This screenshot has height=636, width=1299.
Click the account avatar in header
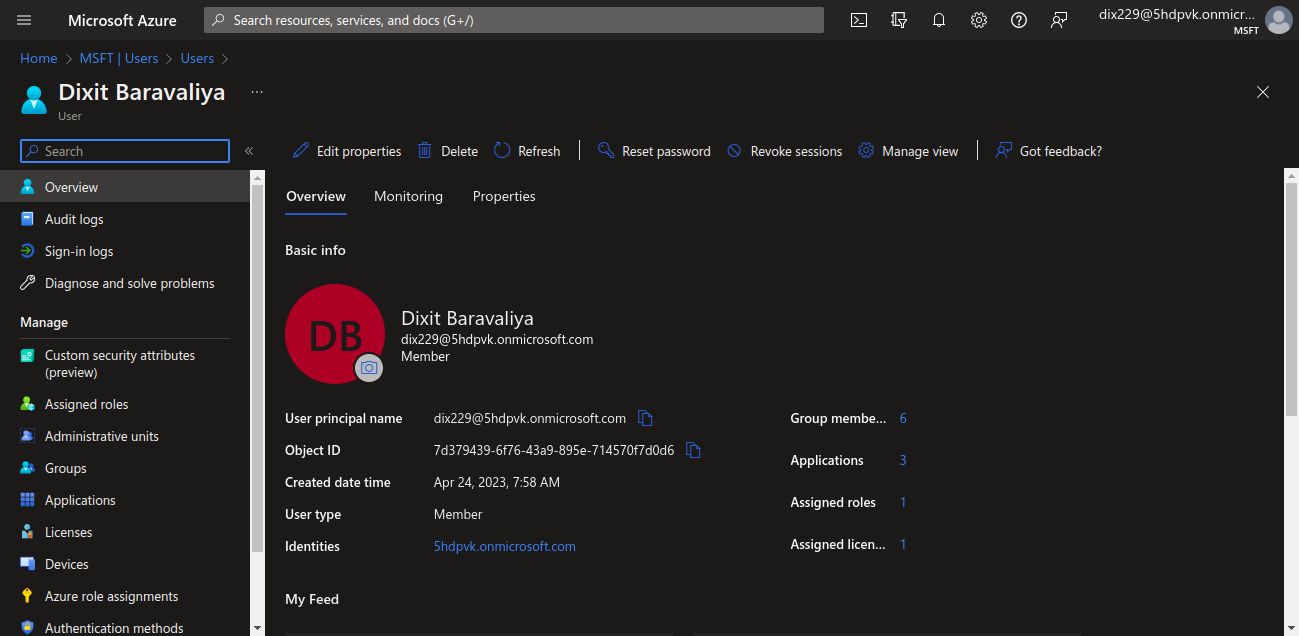(x=1278, y=20)
